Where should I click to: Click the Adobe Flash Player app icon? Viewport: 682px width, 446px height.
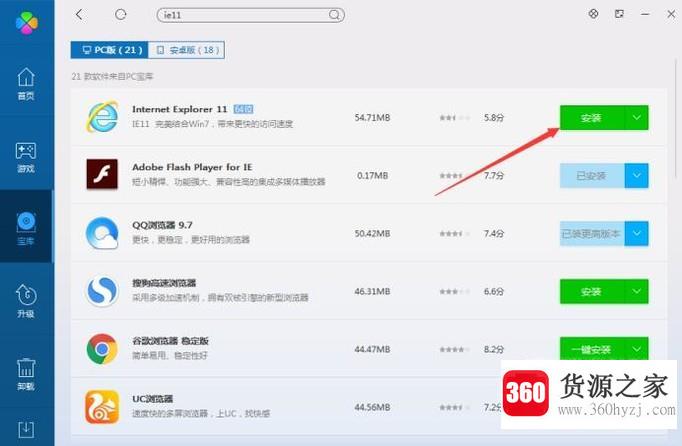tap(102, 174)
